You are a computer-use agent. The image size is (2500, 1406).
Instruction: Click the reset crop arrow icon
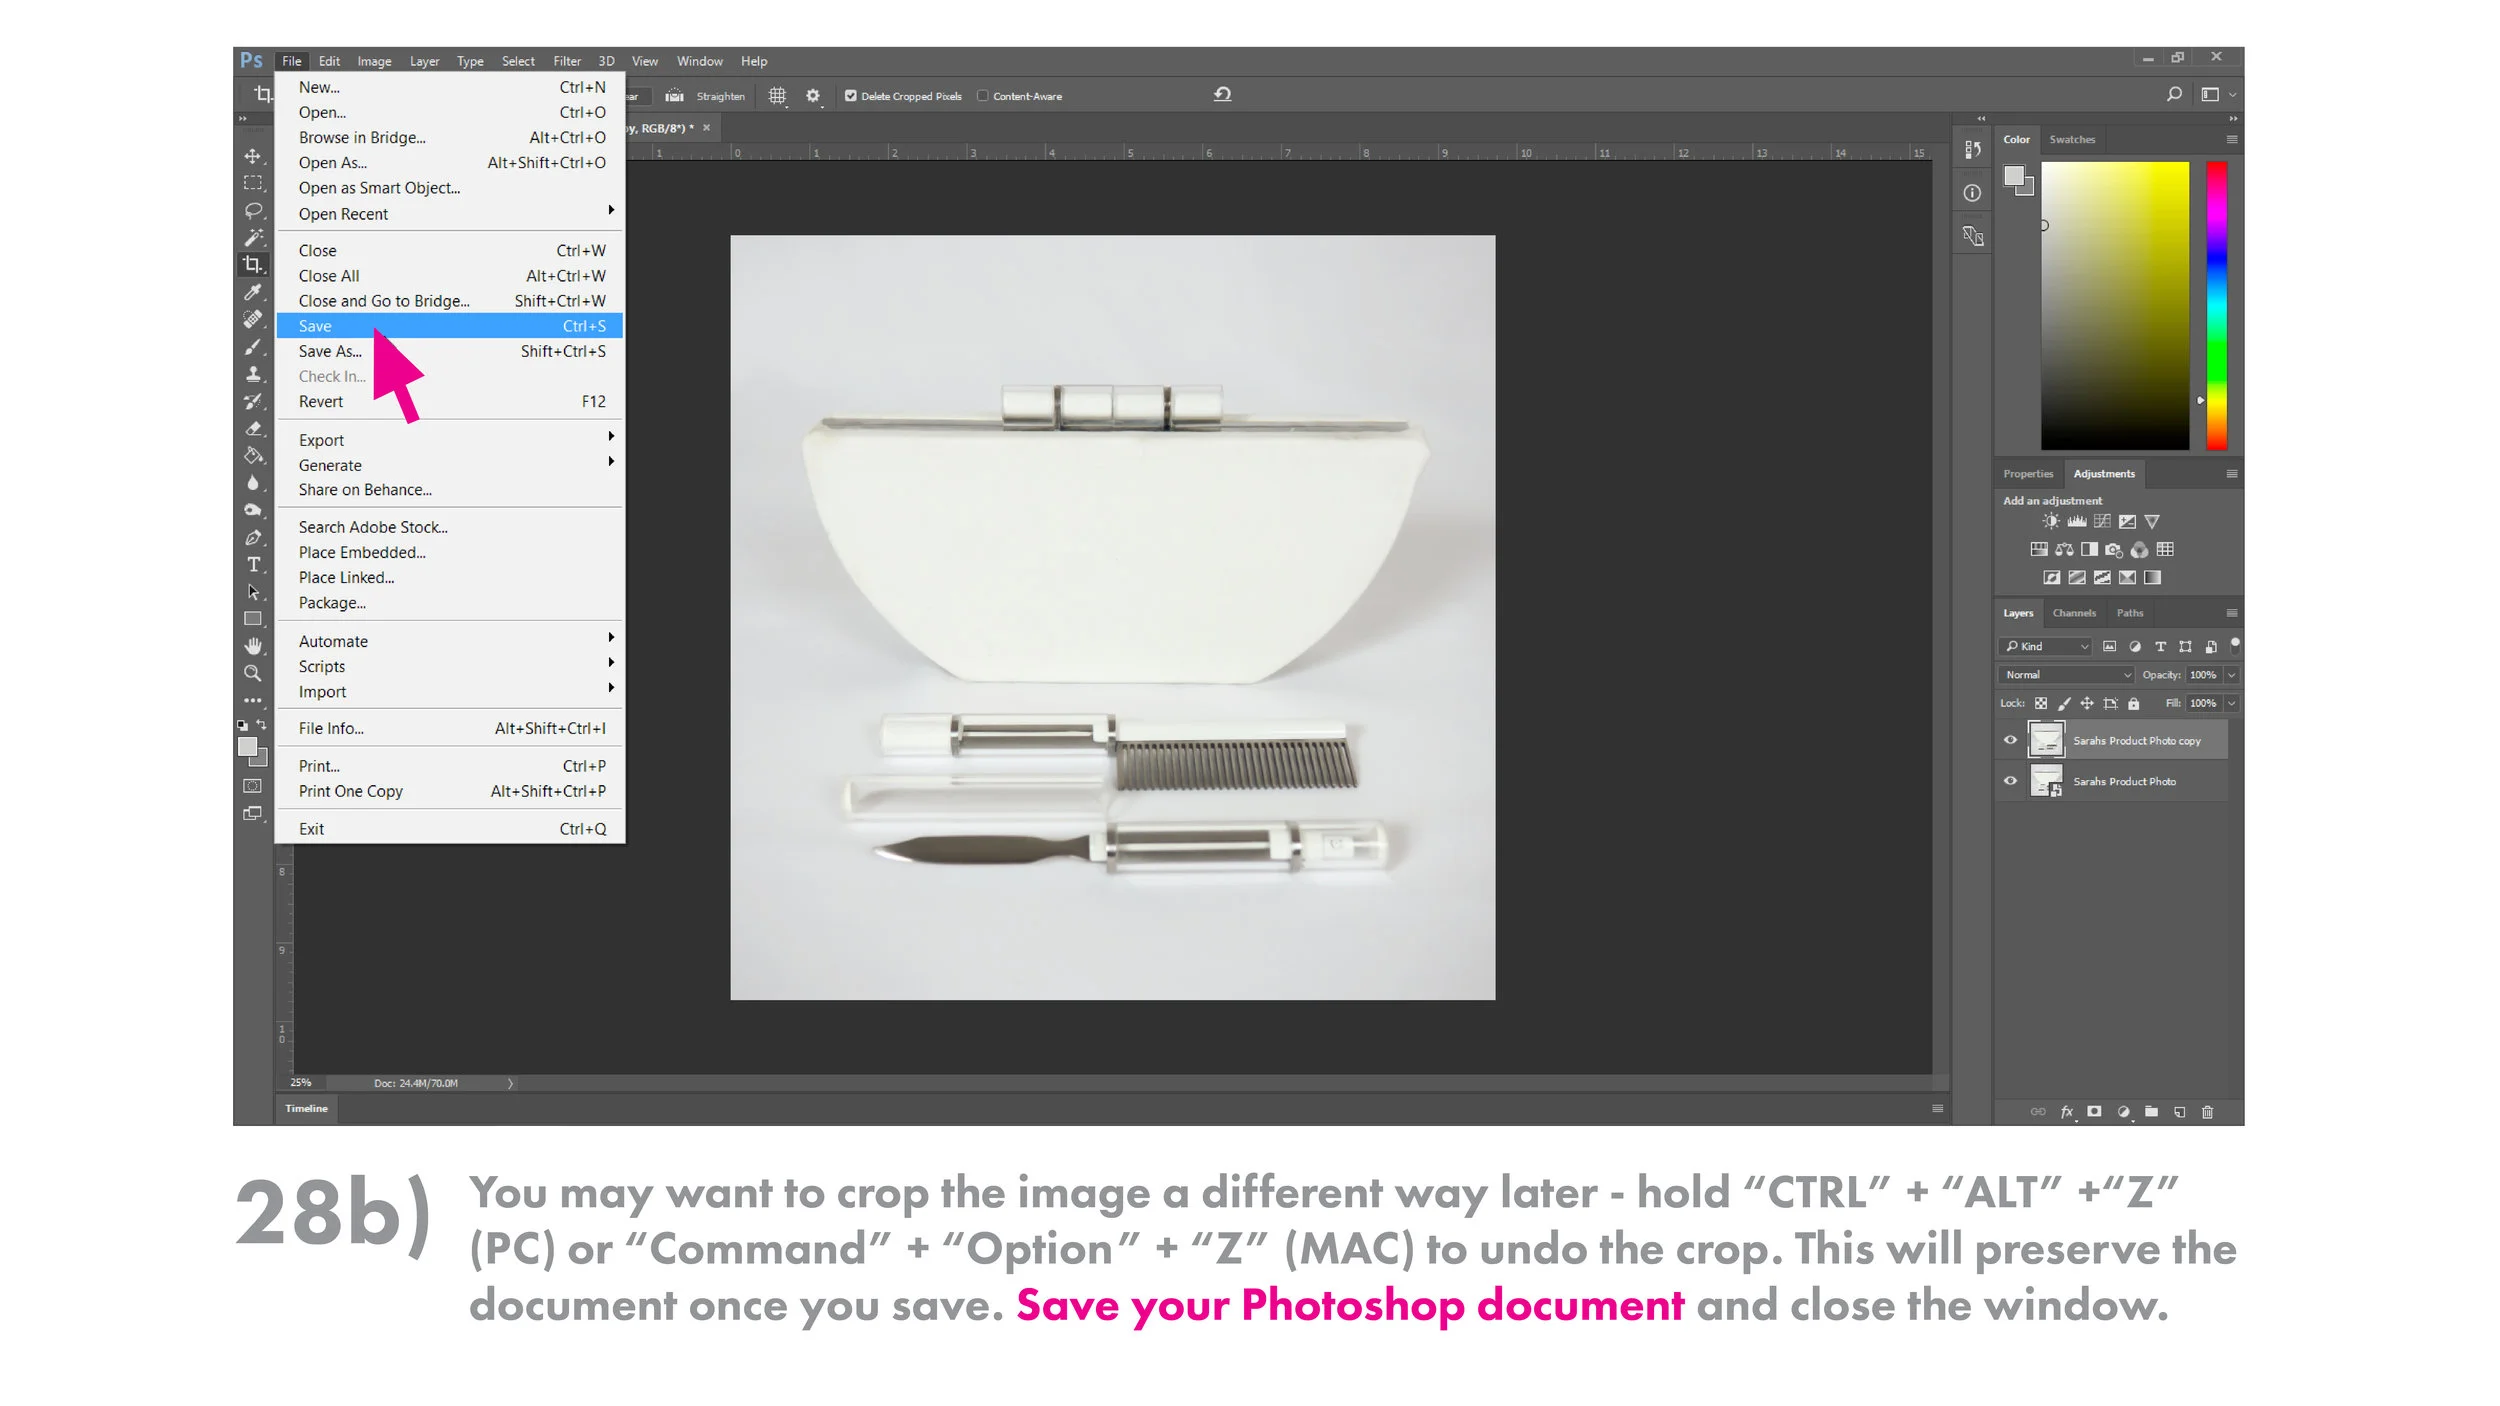pyautogui.click(x=1222, y=95)
